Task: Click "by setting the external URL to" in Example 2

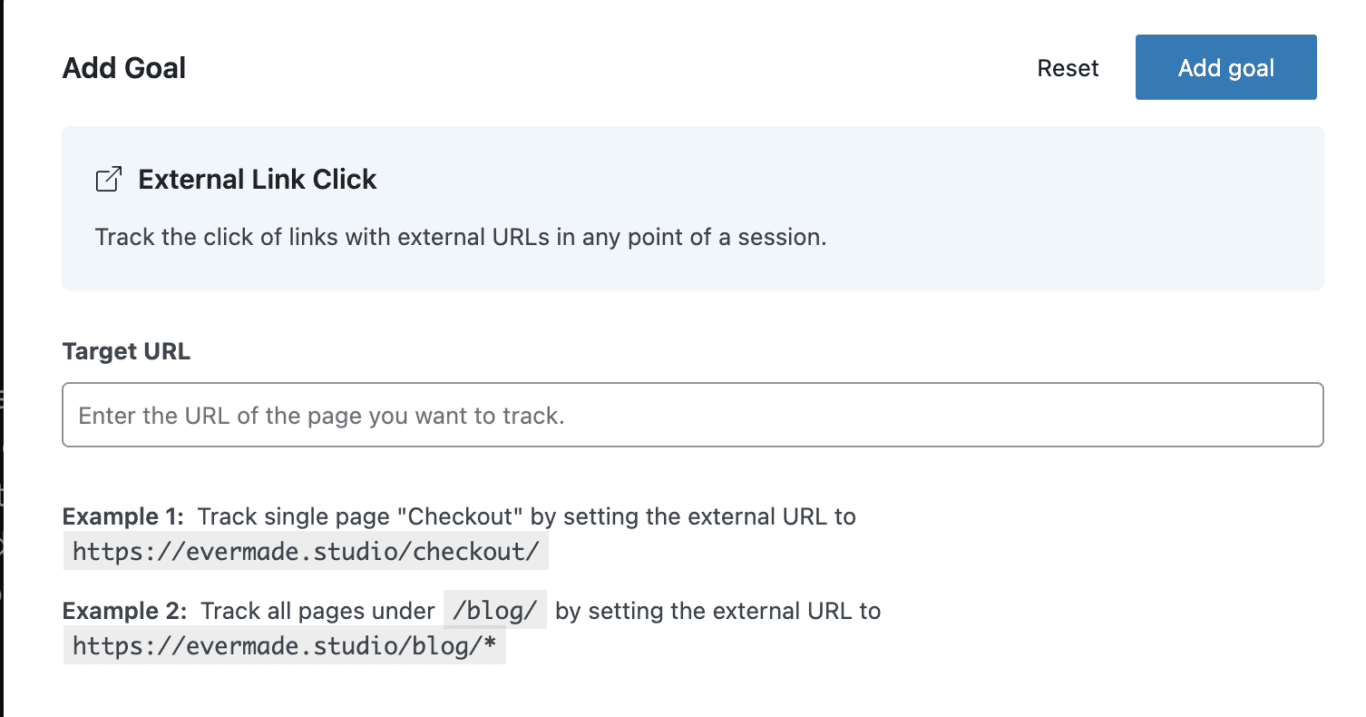Action: 717,611
